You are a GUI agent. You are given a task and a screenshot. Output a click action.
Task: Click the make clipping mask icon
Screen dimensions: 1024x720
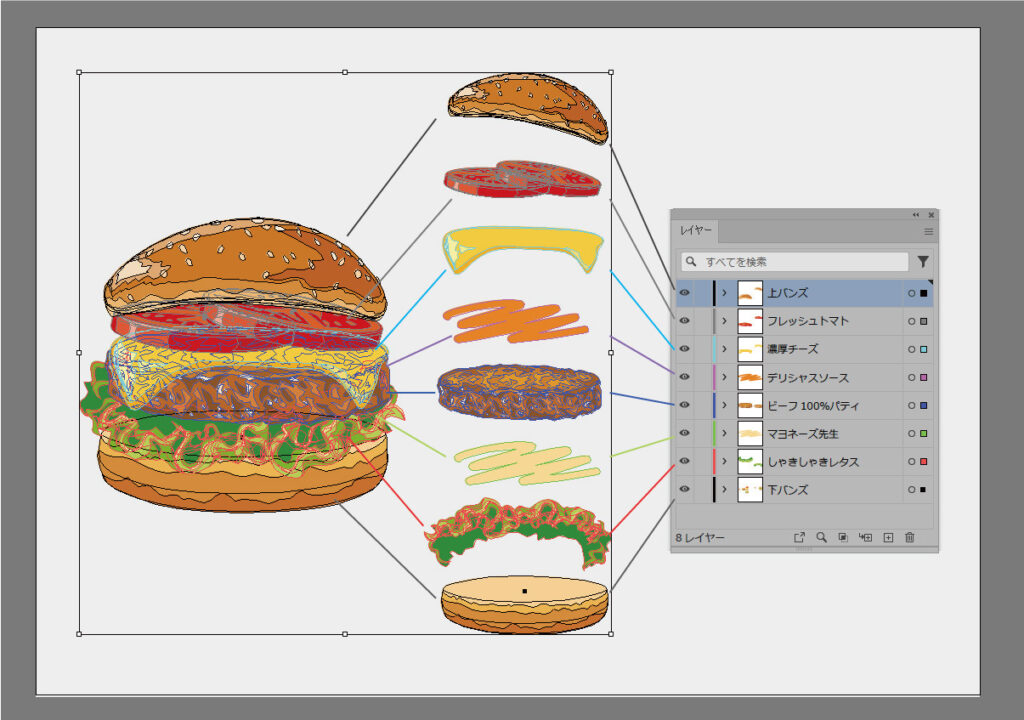tap(843, 537)
